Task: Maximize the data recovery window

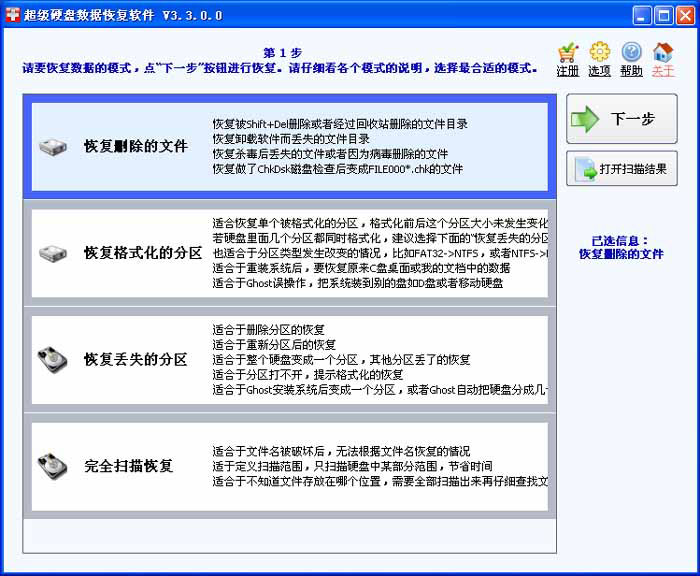Action: pyautogui.click(x=664, y=16)
